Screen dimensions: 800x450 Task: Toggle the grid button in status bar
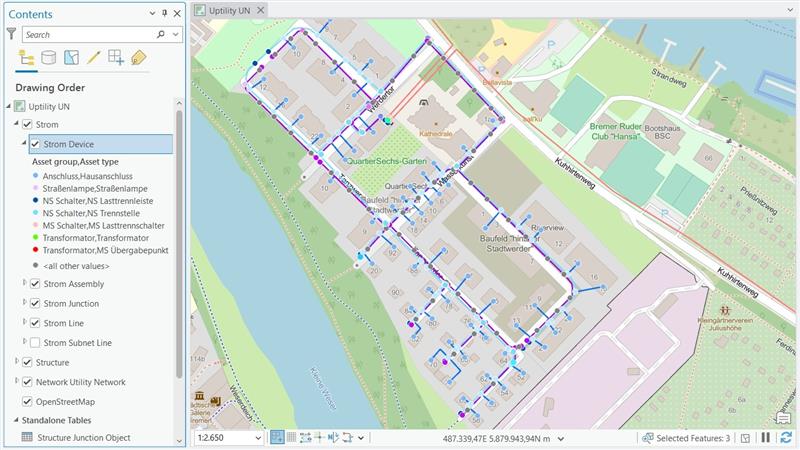click(x=291, y=437)
